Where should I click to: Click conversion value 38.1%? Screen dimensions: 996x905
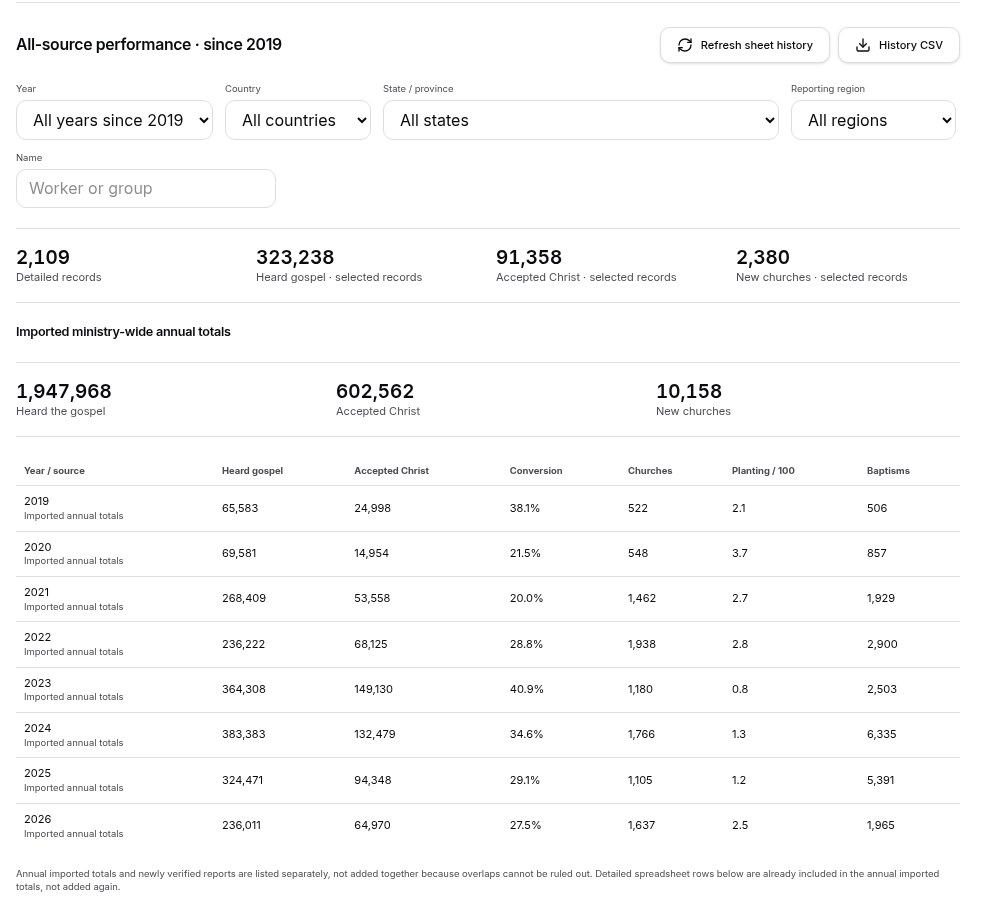525,508
